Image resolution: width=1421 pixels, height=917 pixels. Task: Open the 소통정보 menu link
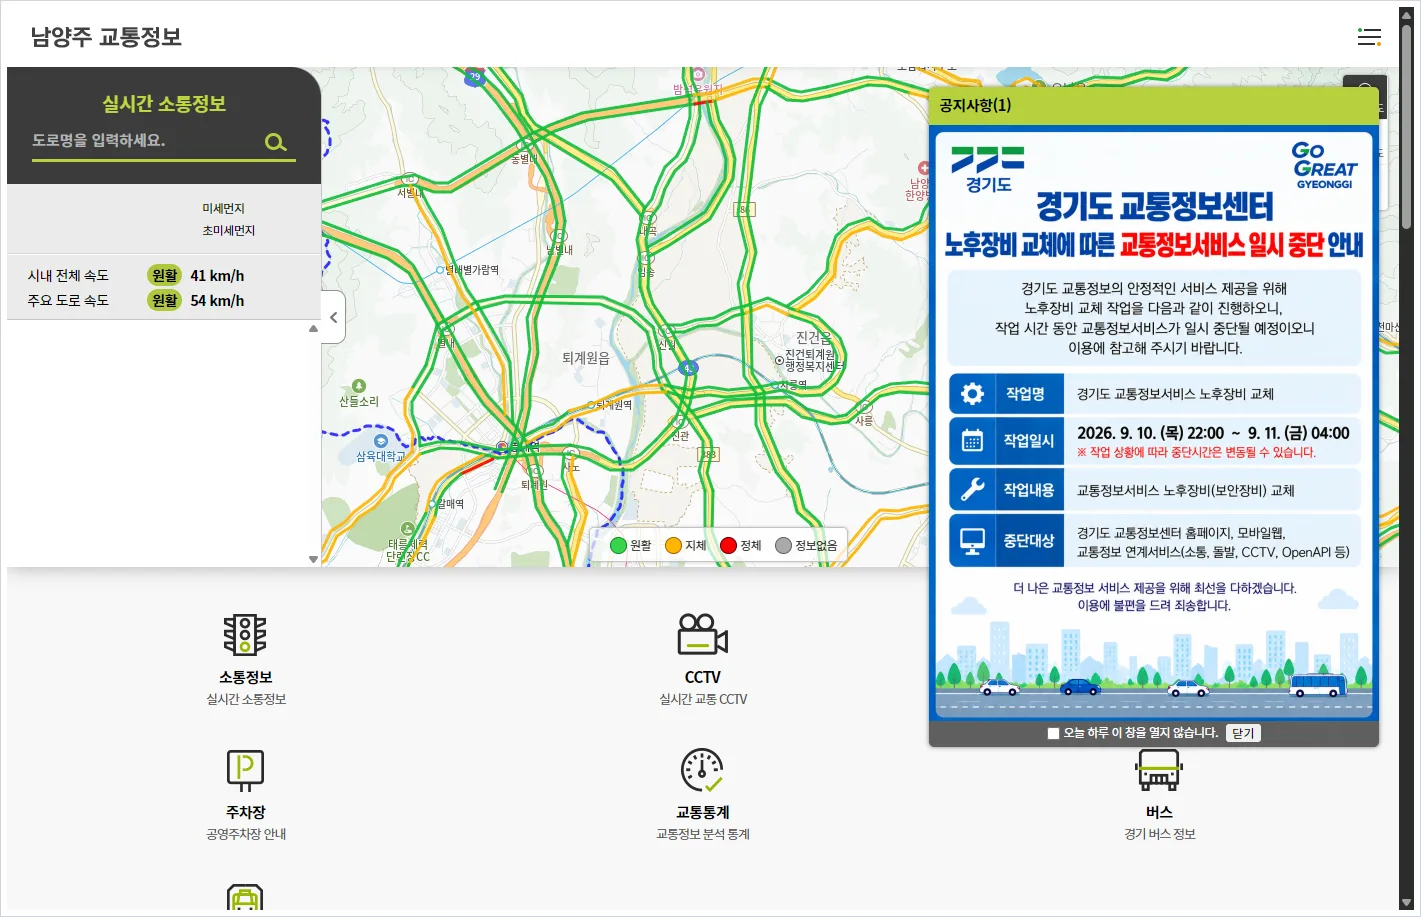pyautogui.click(x=246, y=677)
